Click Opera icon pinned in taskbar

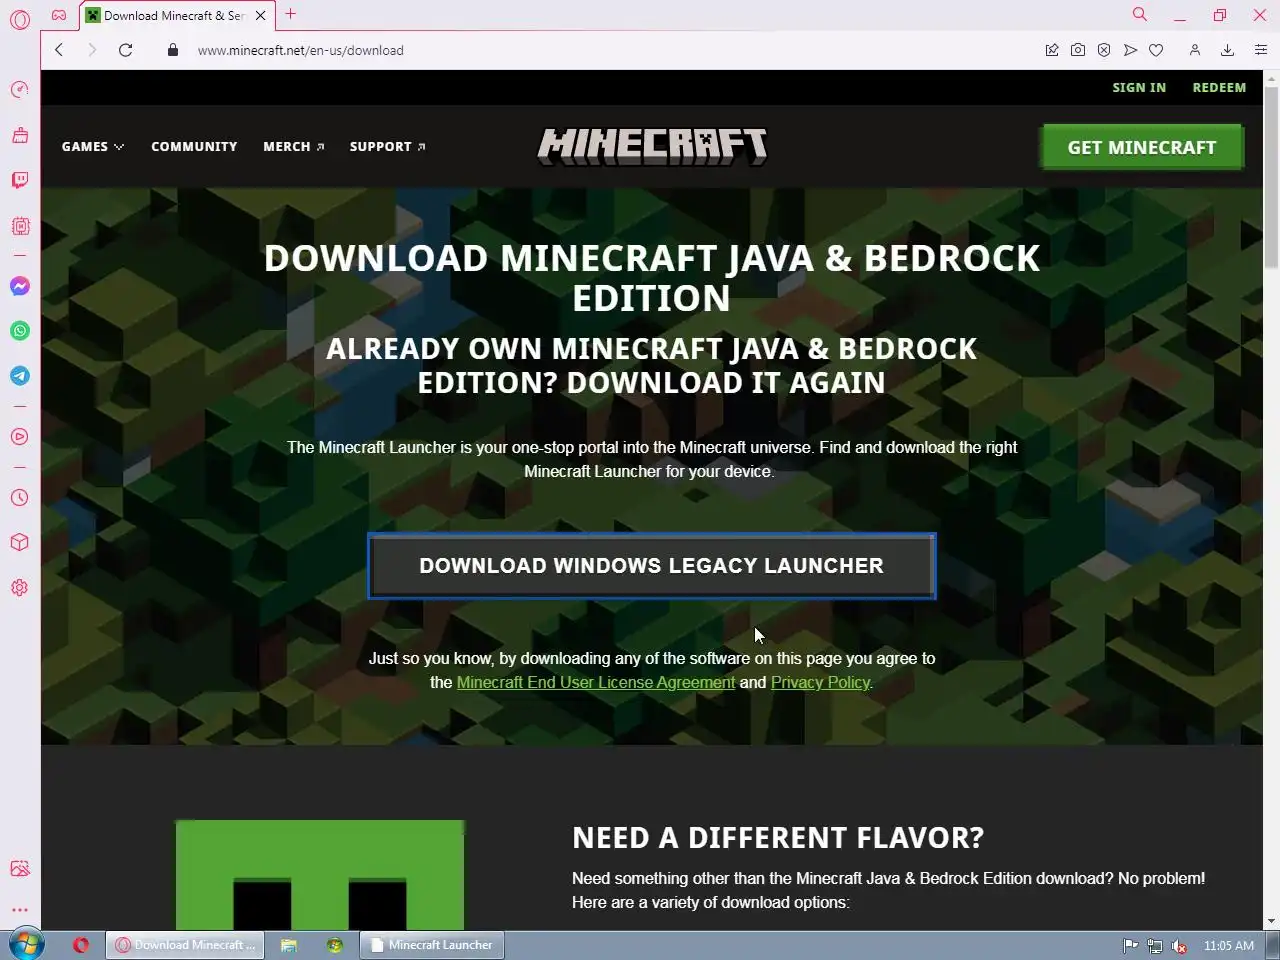coord(81,945)
